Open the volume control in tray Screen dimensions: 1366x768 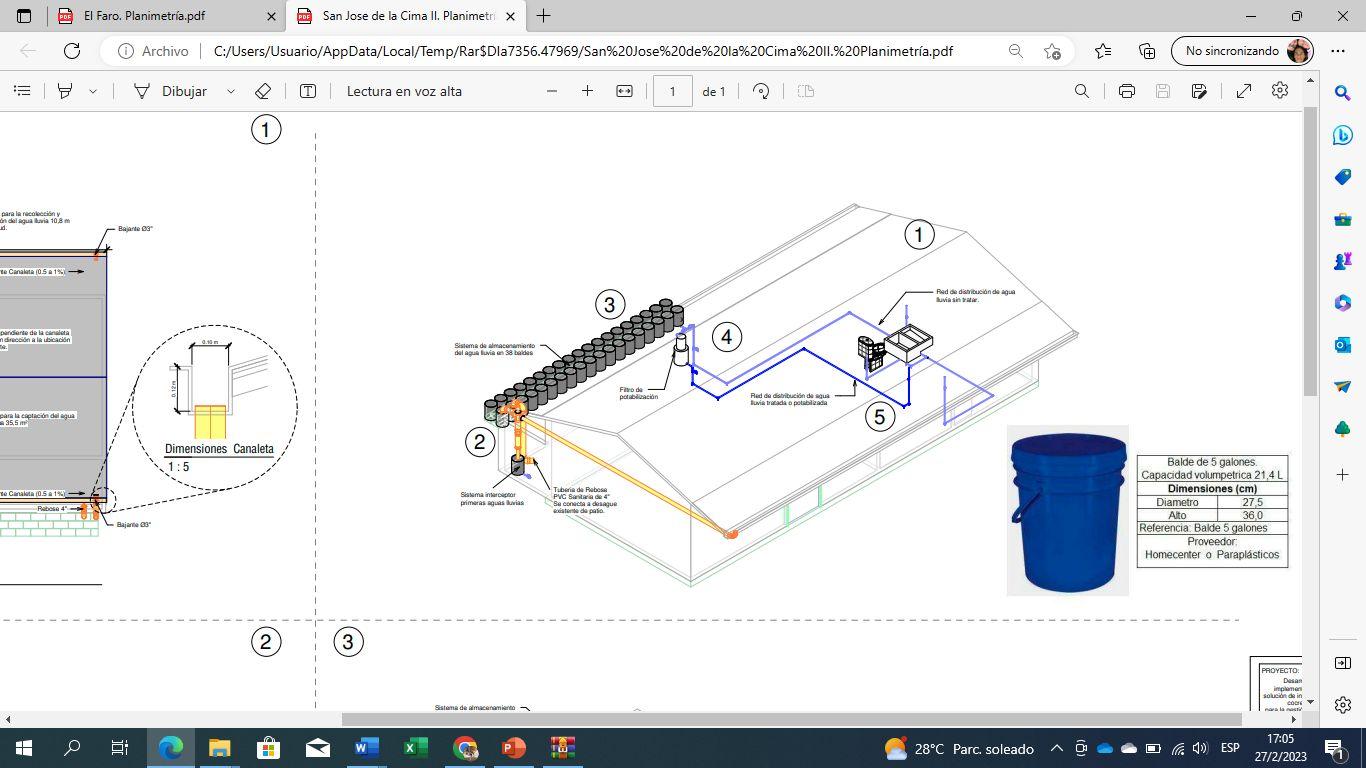tap(1200, 748)
